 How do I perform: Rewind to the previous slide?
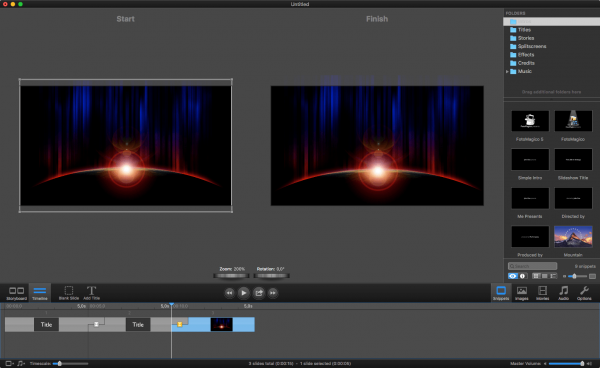[229, 293]
